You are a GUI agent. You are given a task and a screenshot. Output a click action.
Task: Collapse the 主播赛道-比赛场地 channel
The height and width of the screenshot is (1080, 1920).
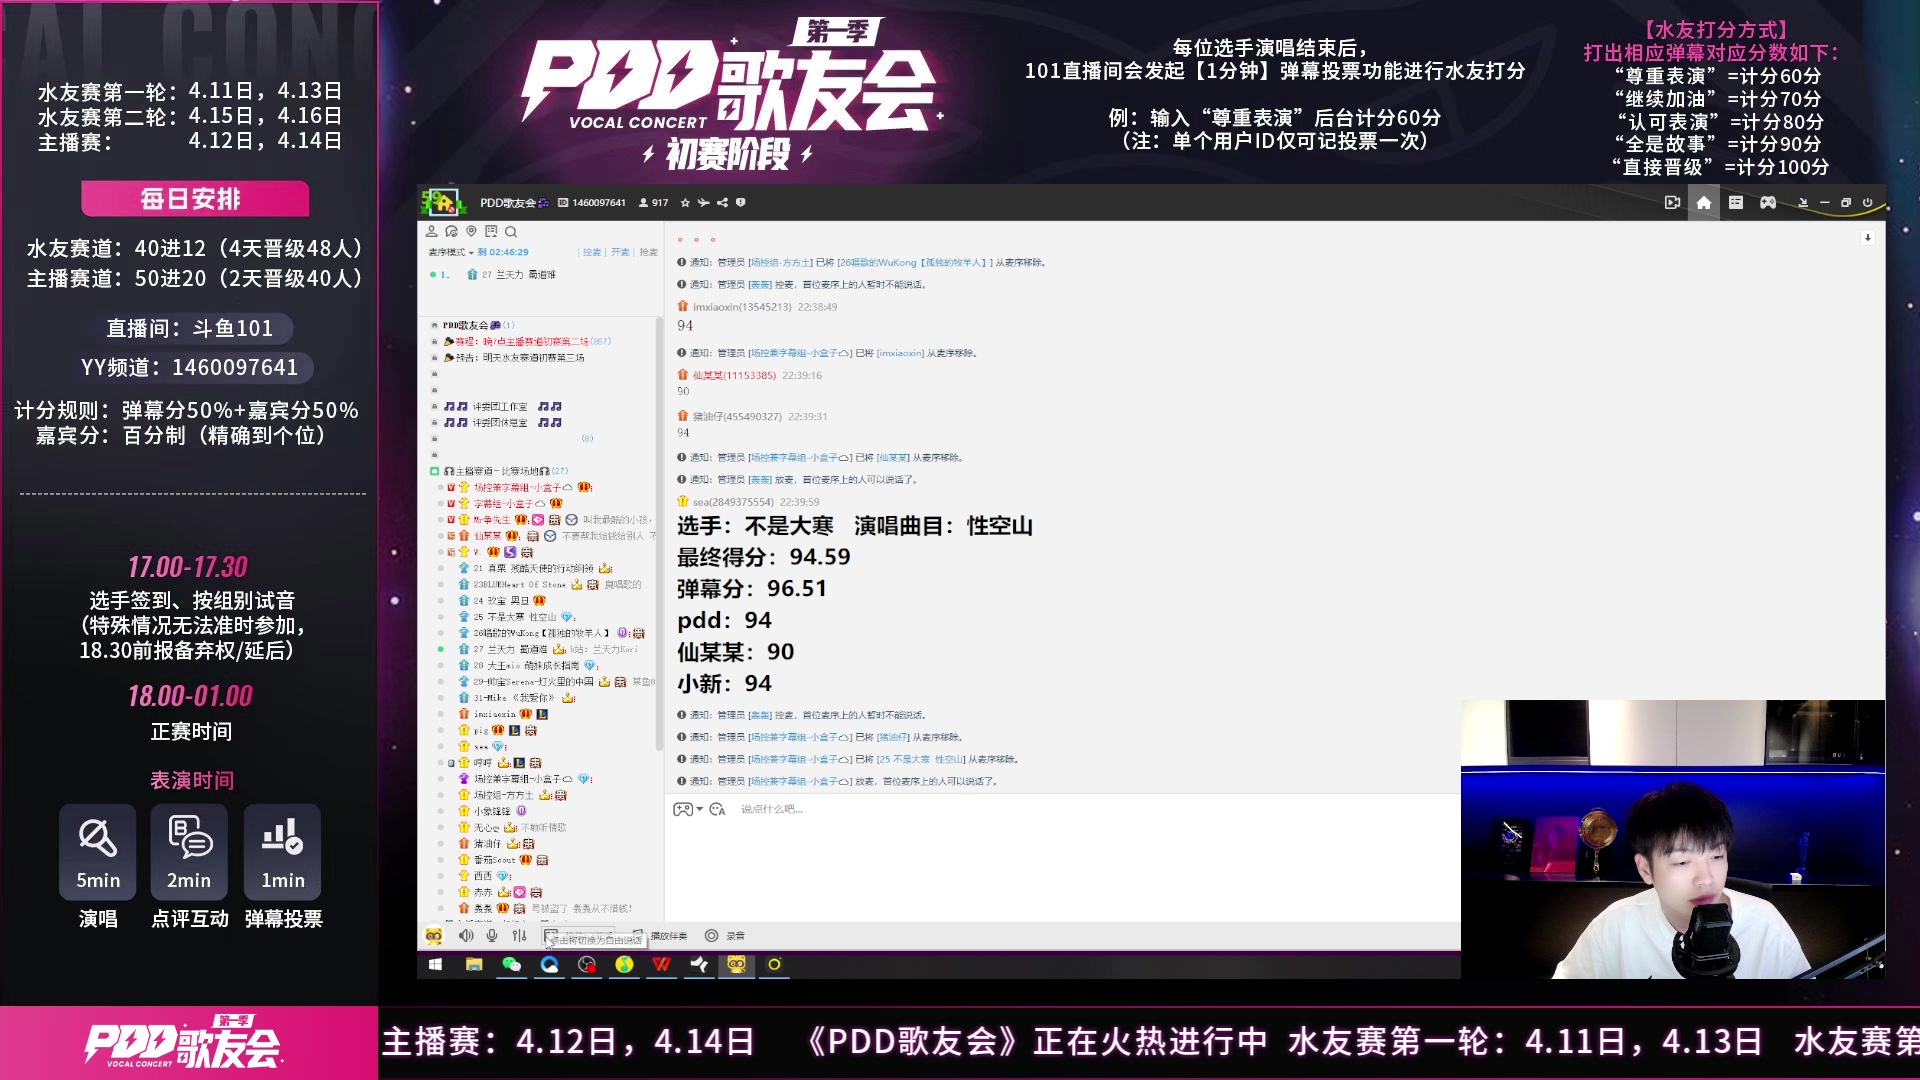click(x=434, y=471)
